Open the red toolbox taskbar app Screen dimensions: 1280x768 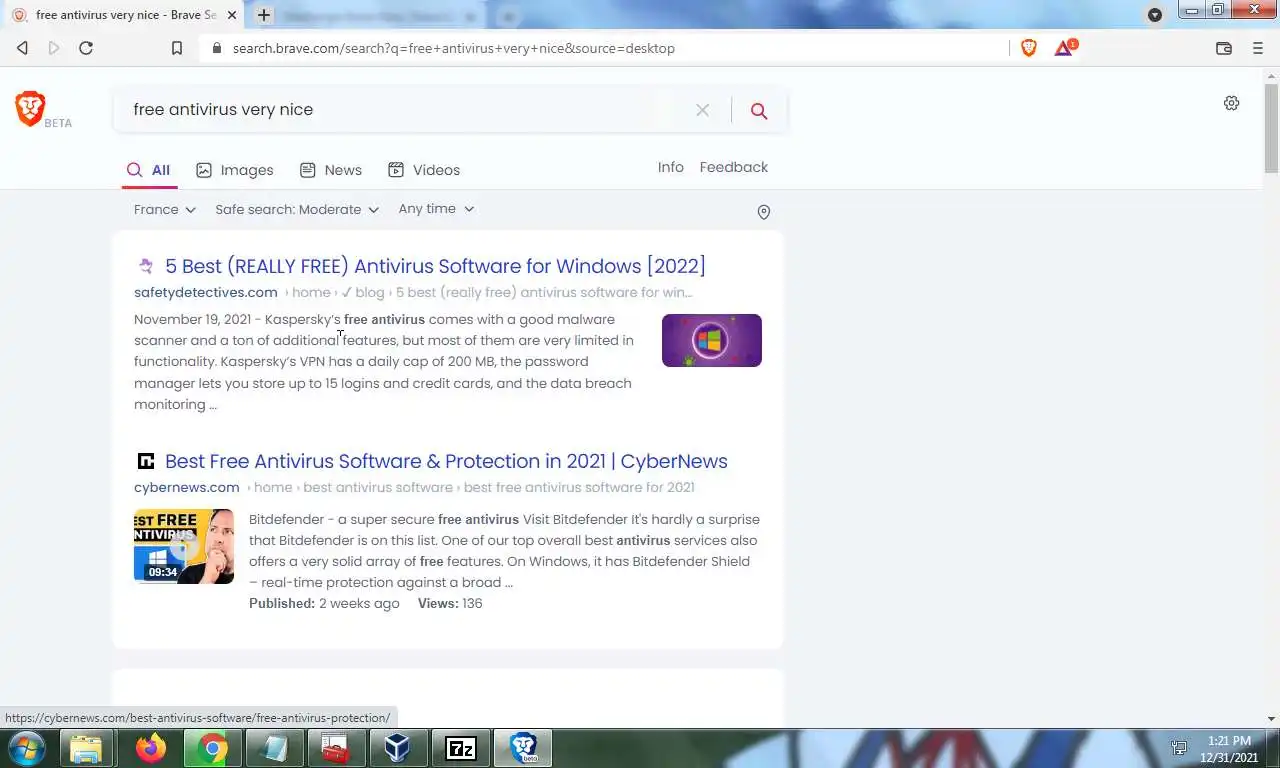point(336,748)
